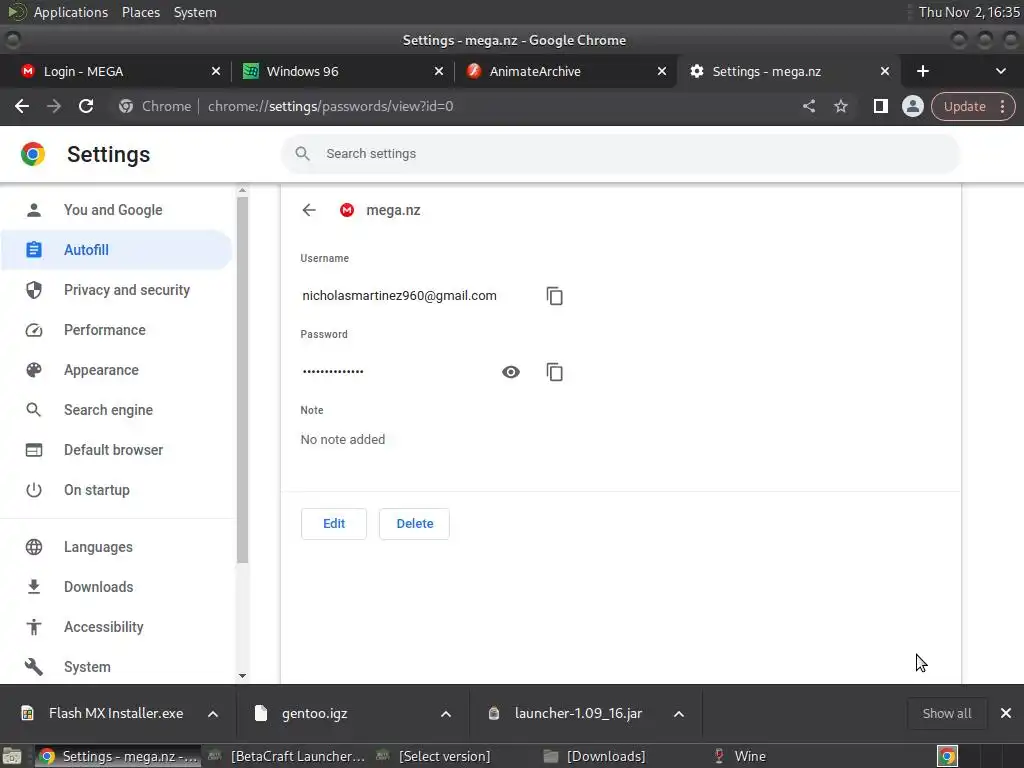Viewport: 1024px width, 768px height.
Task: Open Appearance settings
Action: click(116, 370)
